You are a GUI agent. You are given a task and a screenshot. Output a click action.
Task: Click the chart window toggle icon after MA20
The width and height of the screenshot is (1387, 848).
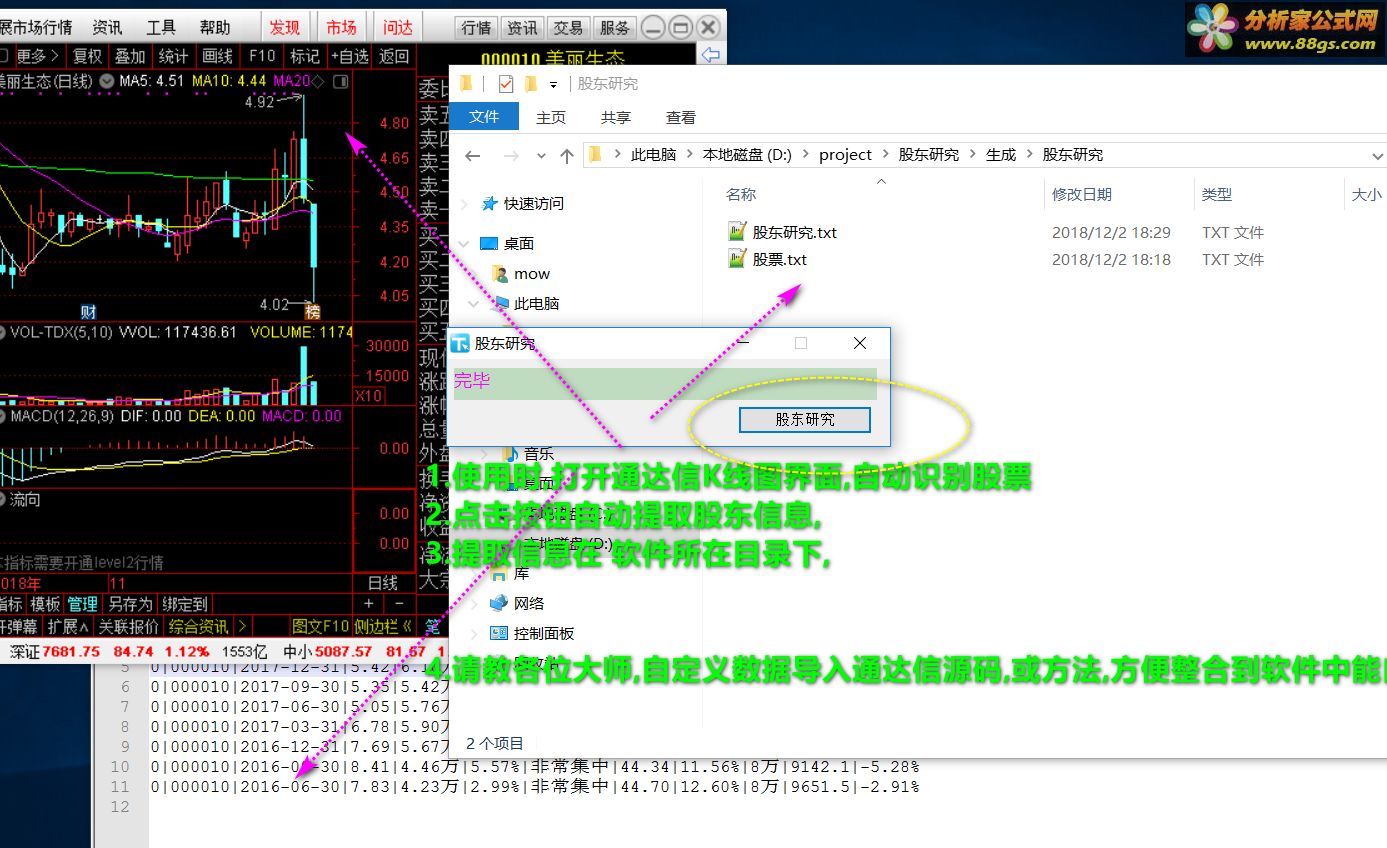(341, 81)
